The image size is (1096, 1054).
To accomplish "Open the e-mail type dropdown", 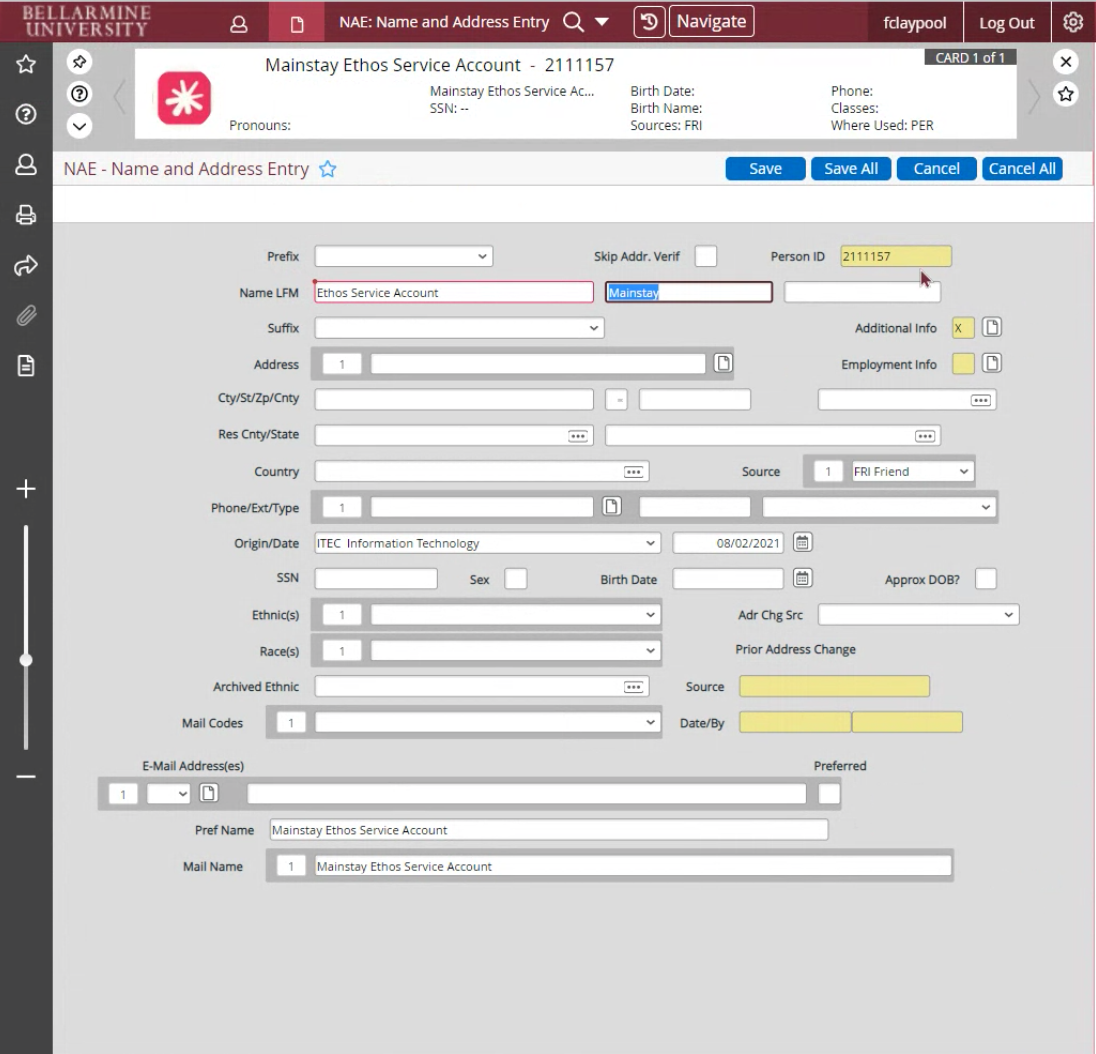I will pos(168,794).
